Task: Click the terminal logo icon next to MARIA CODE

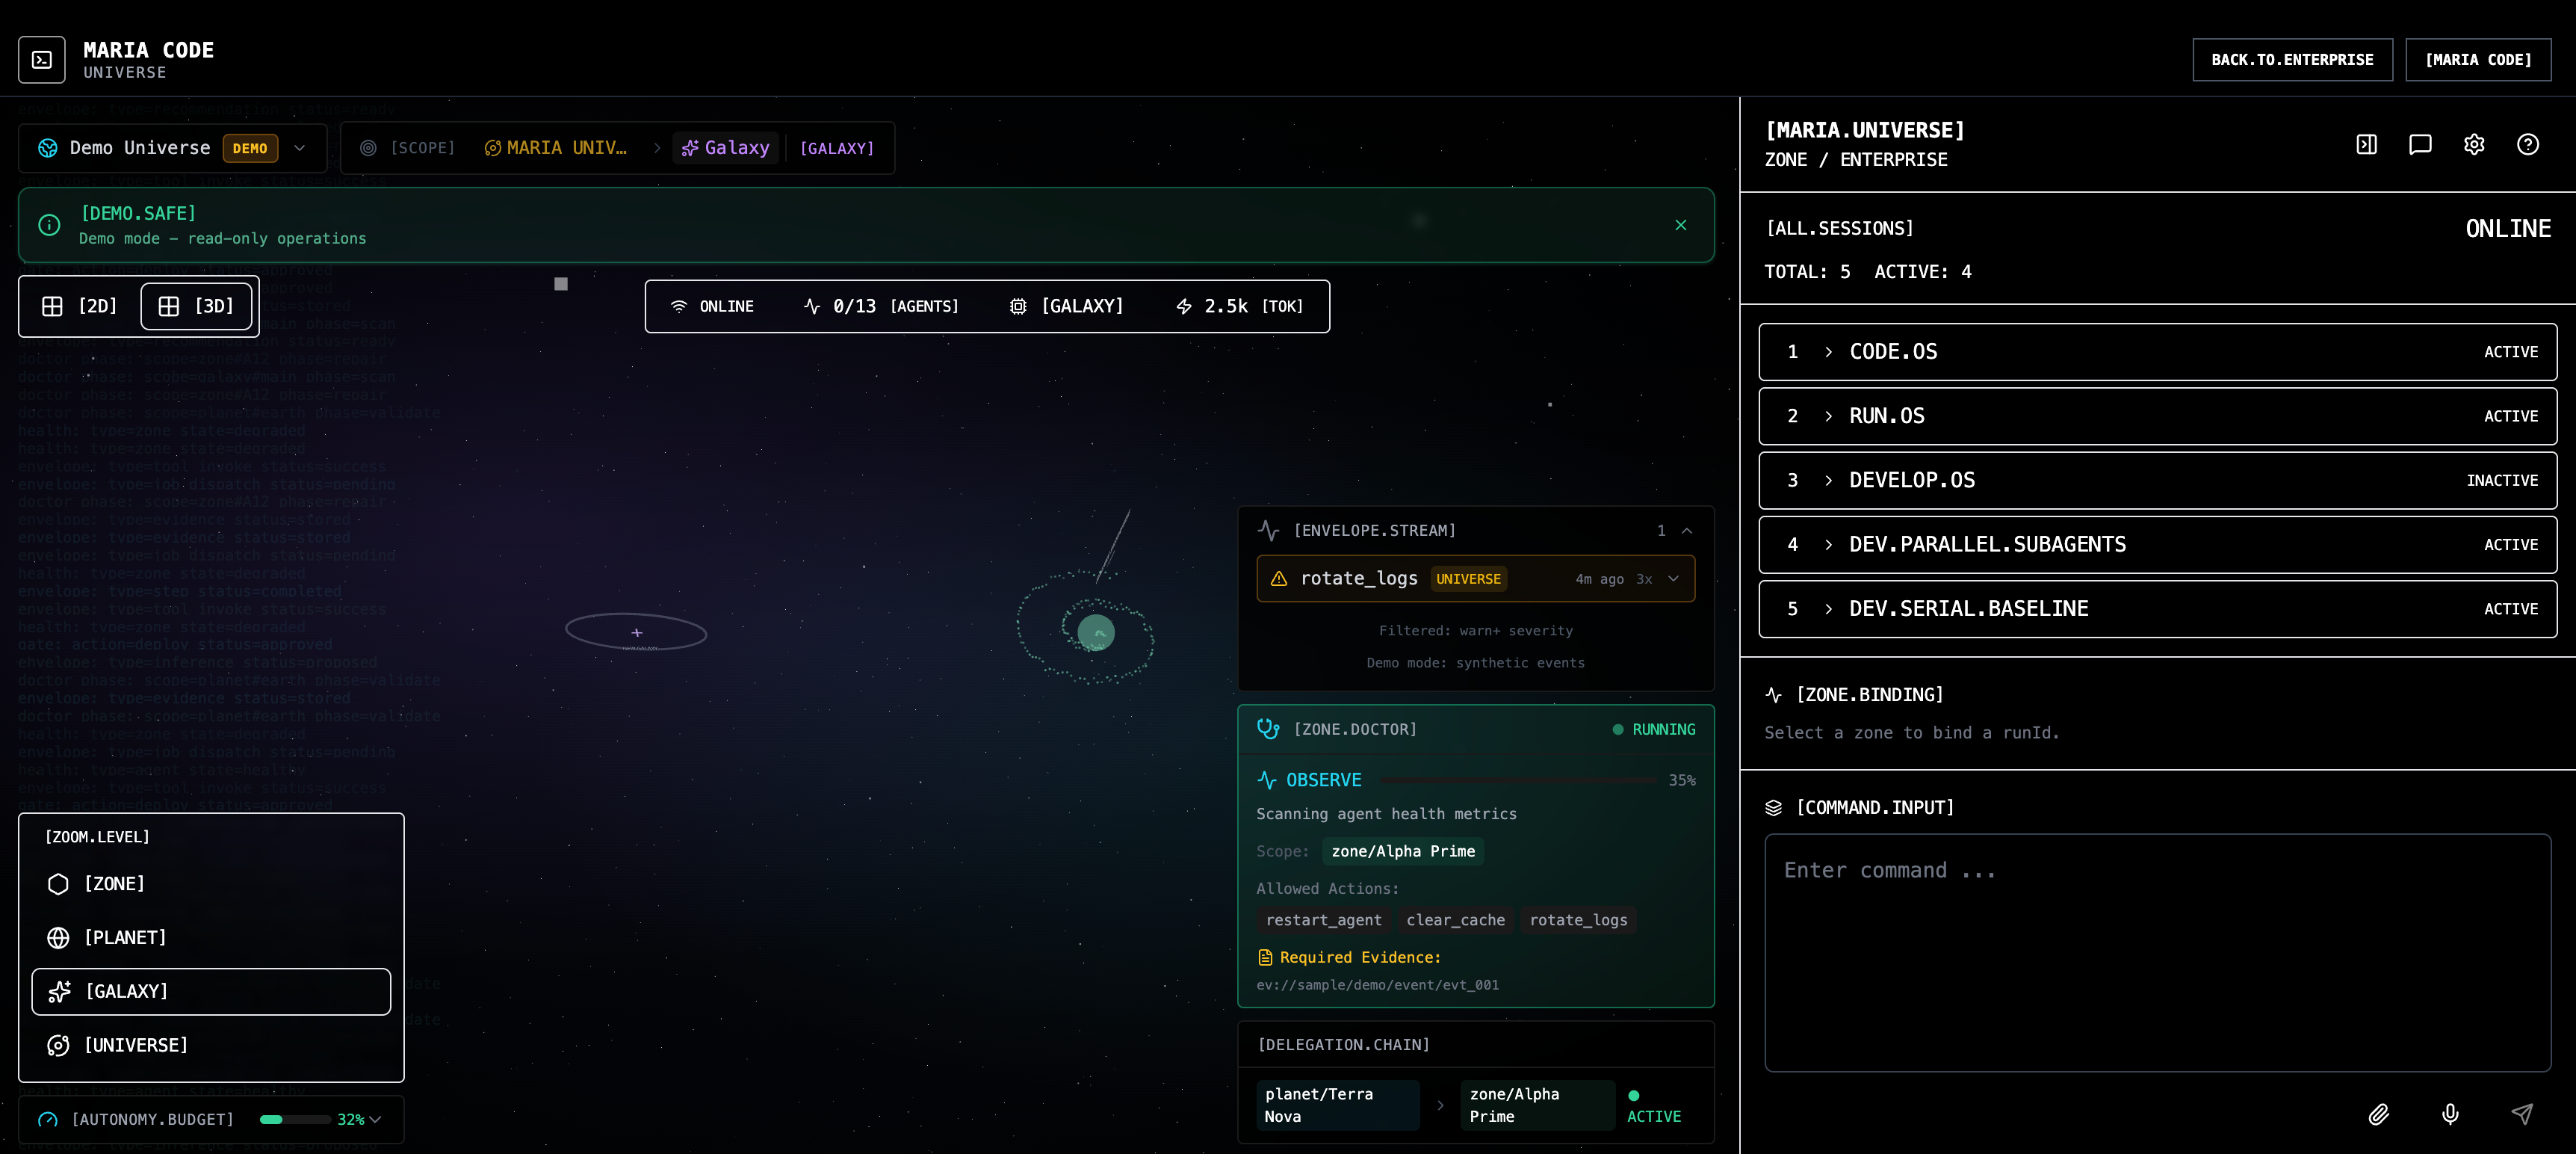Action: (42, 60)
